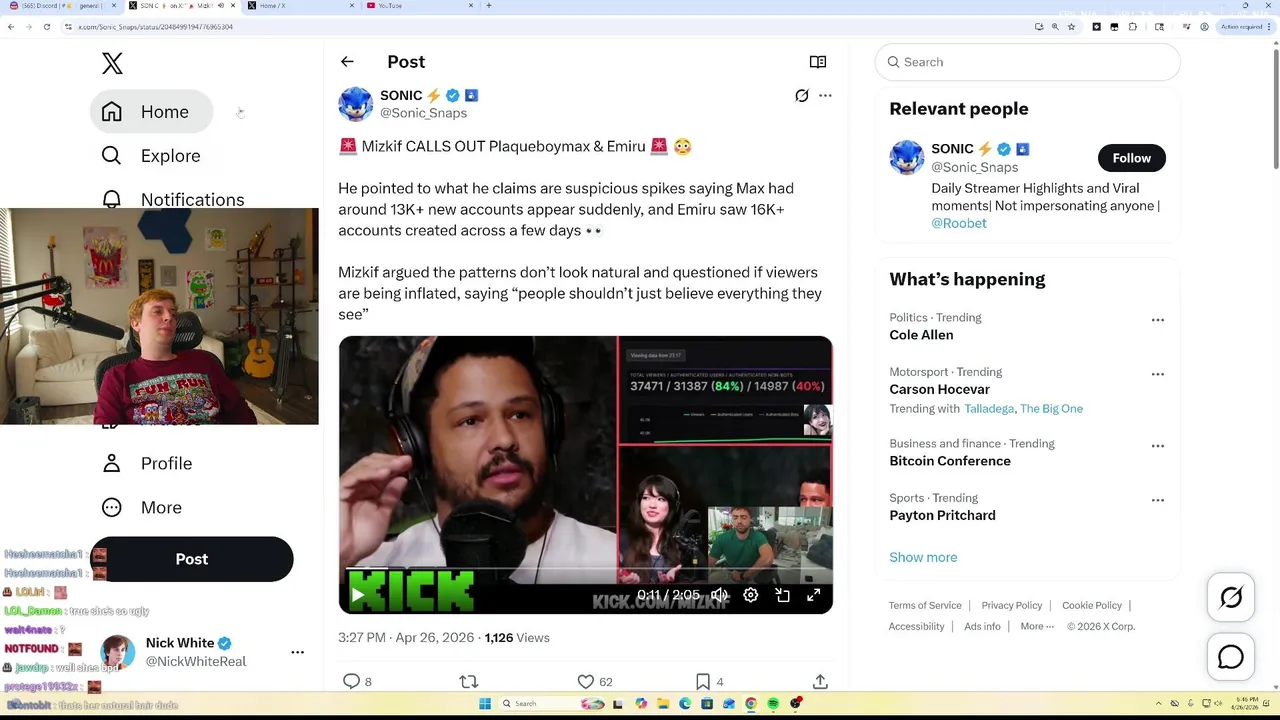Click the share icon under the post

tap(820, 682)
